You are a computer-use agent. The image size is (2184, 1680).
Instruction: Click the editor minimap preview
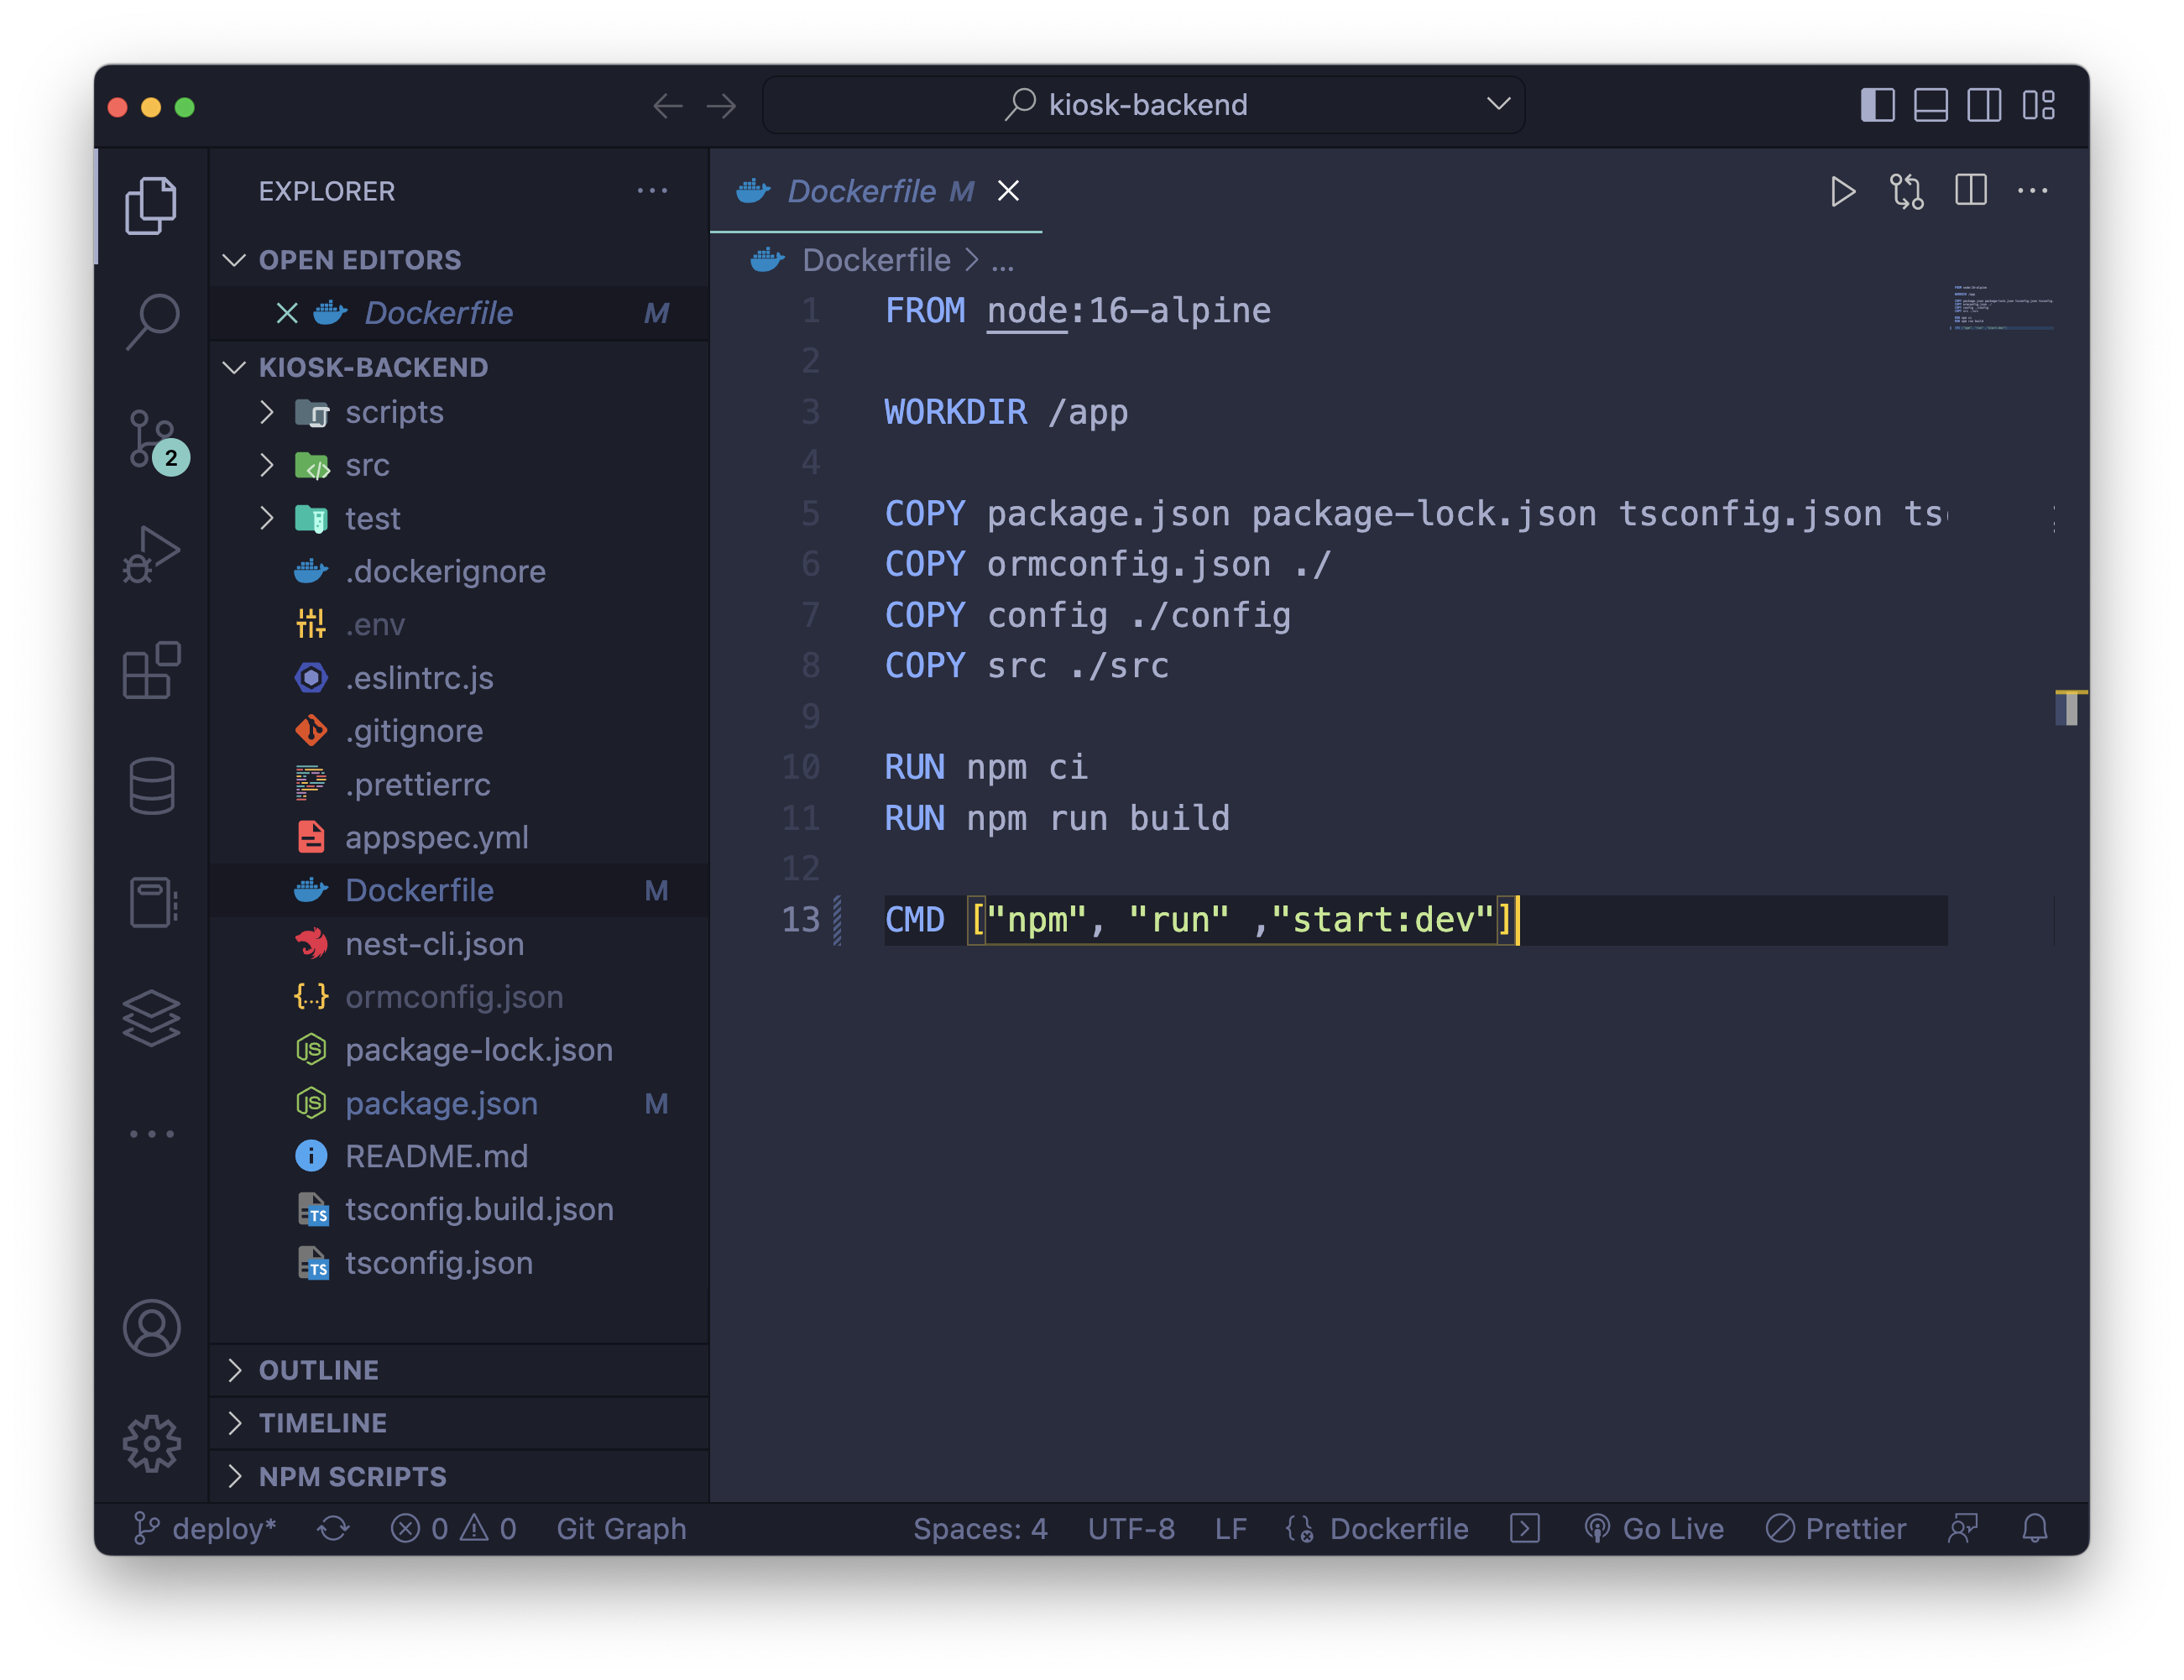tap(2002, 307)
